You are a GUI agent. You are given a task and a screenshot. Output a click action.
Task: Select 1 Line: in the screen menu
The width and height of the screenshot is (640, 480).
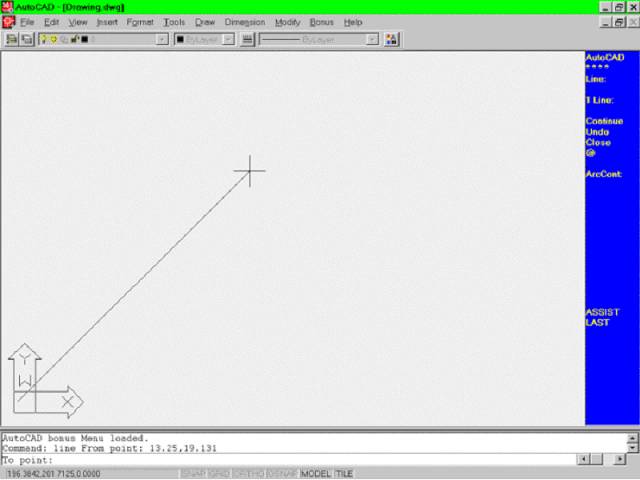(x=600, y=100)
